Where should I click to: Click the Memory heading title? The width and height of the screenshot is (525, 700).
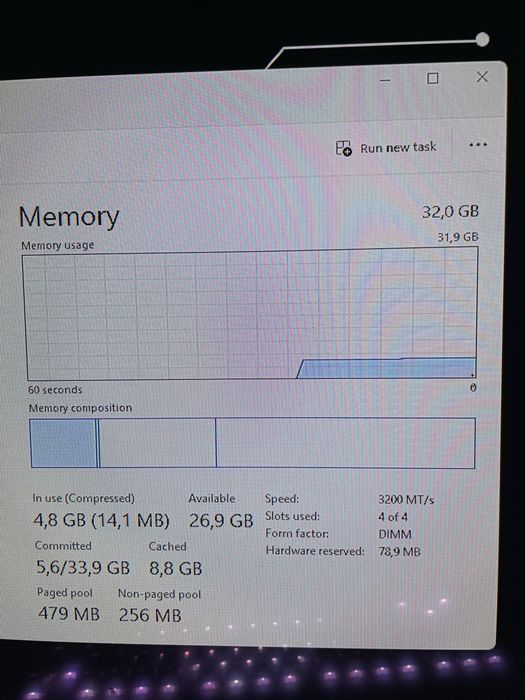point(69,217)
